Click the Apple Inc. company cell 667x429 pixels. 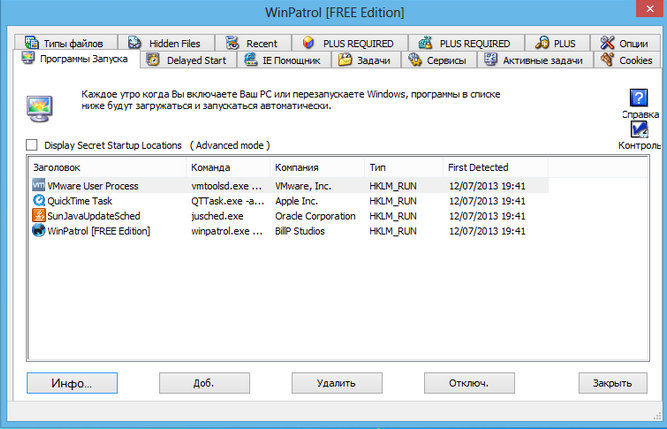pyautogui.click(x=296, y=201)
